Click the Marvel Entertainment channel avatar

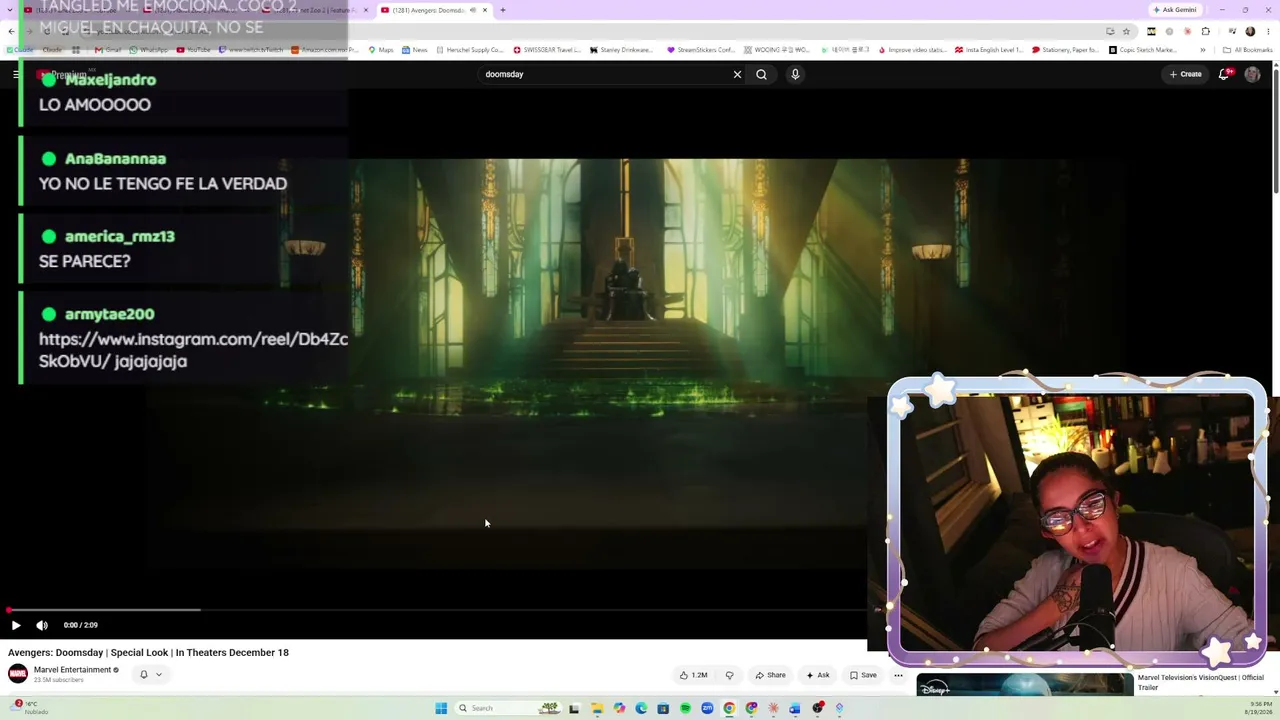click(x=18, y=674)
